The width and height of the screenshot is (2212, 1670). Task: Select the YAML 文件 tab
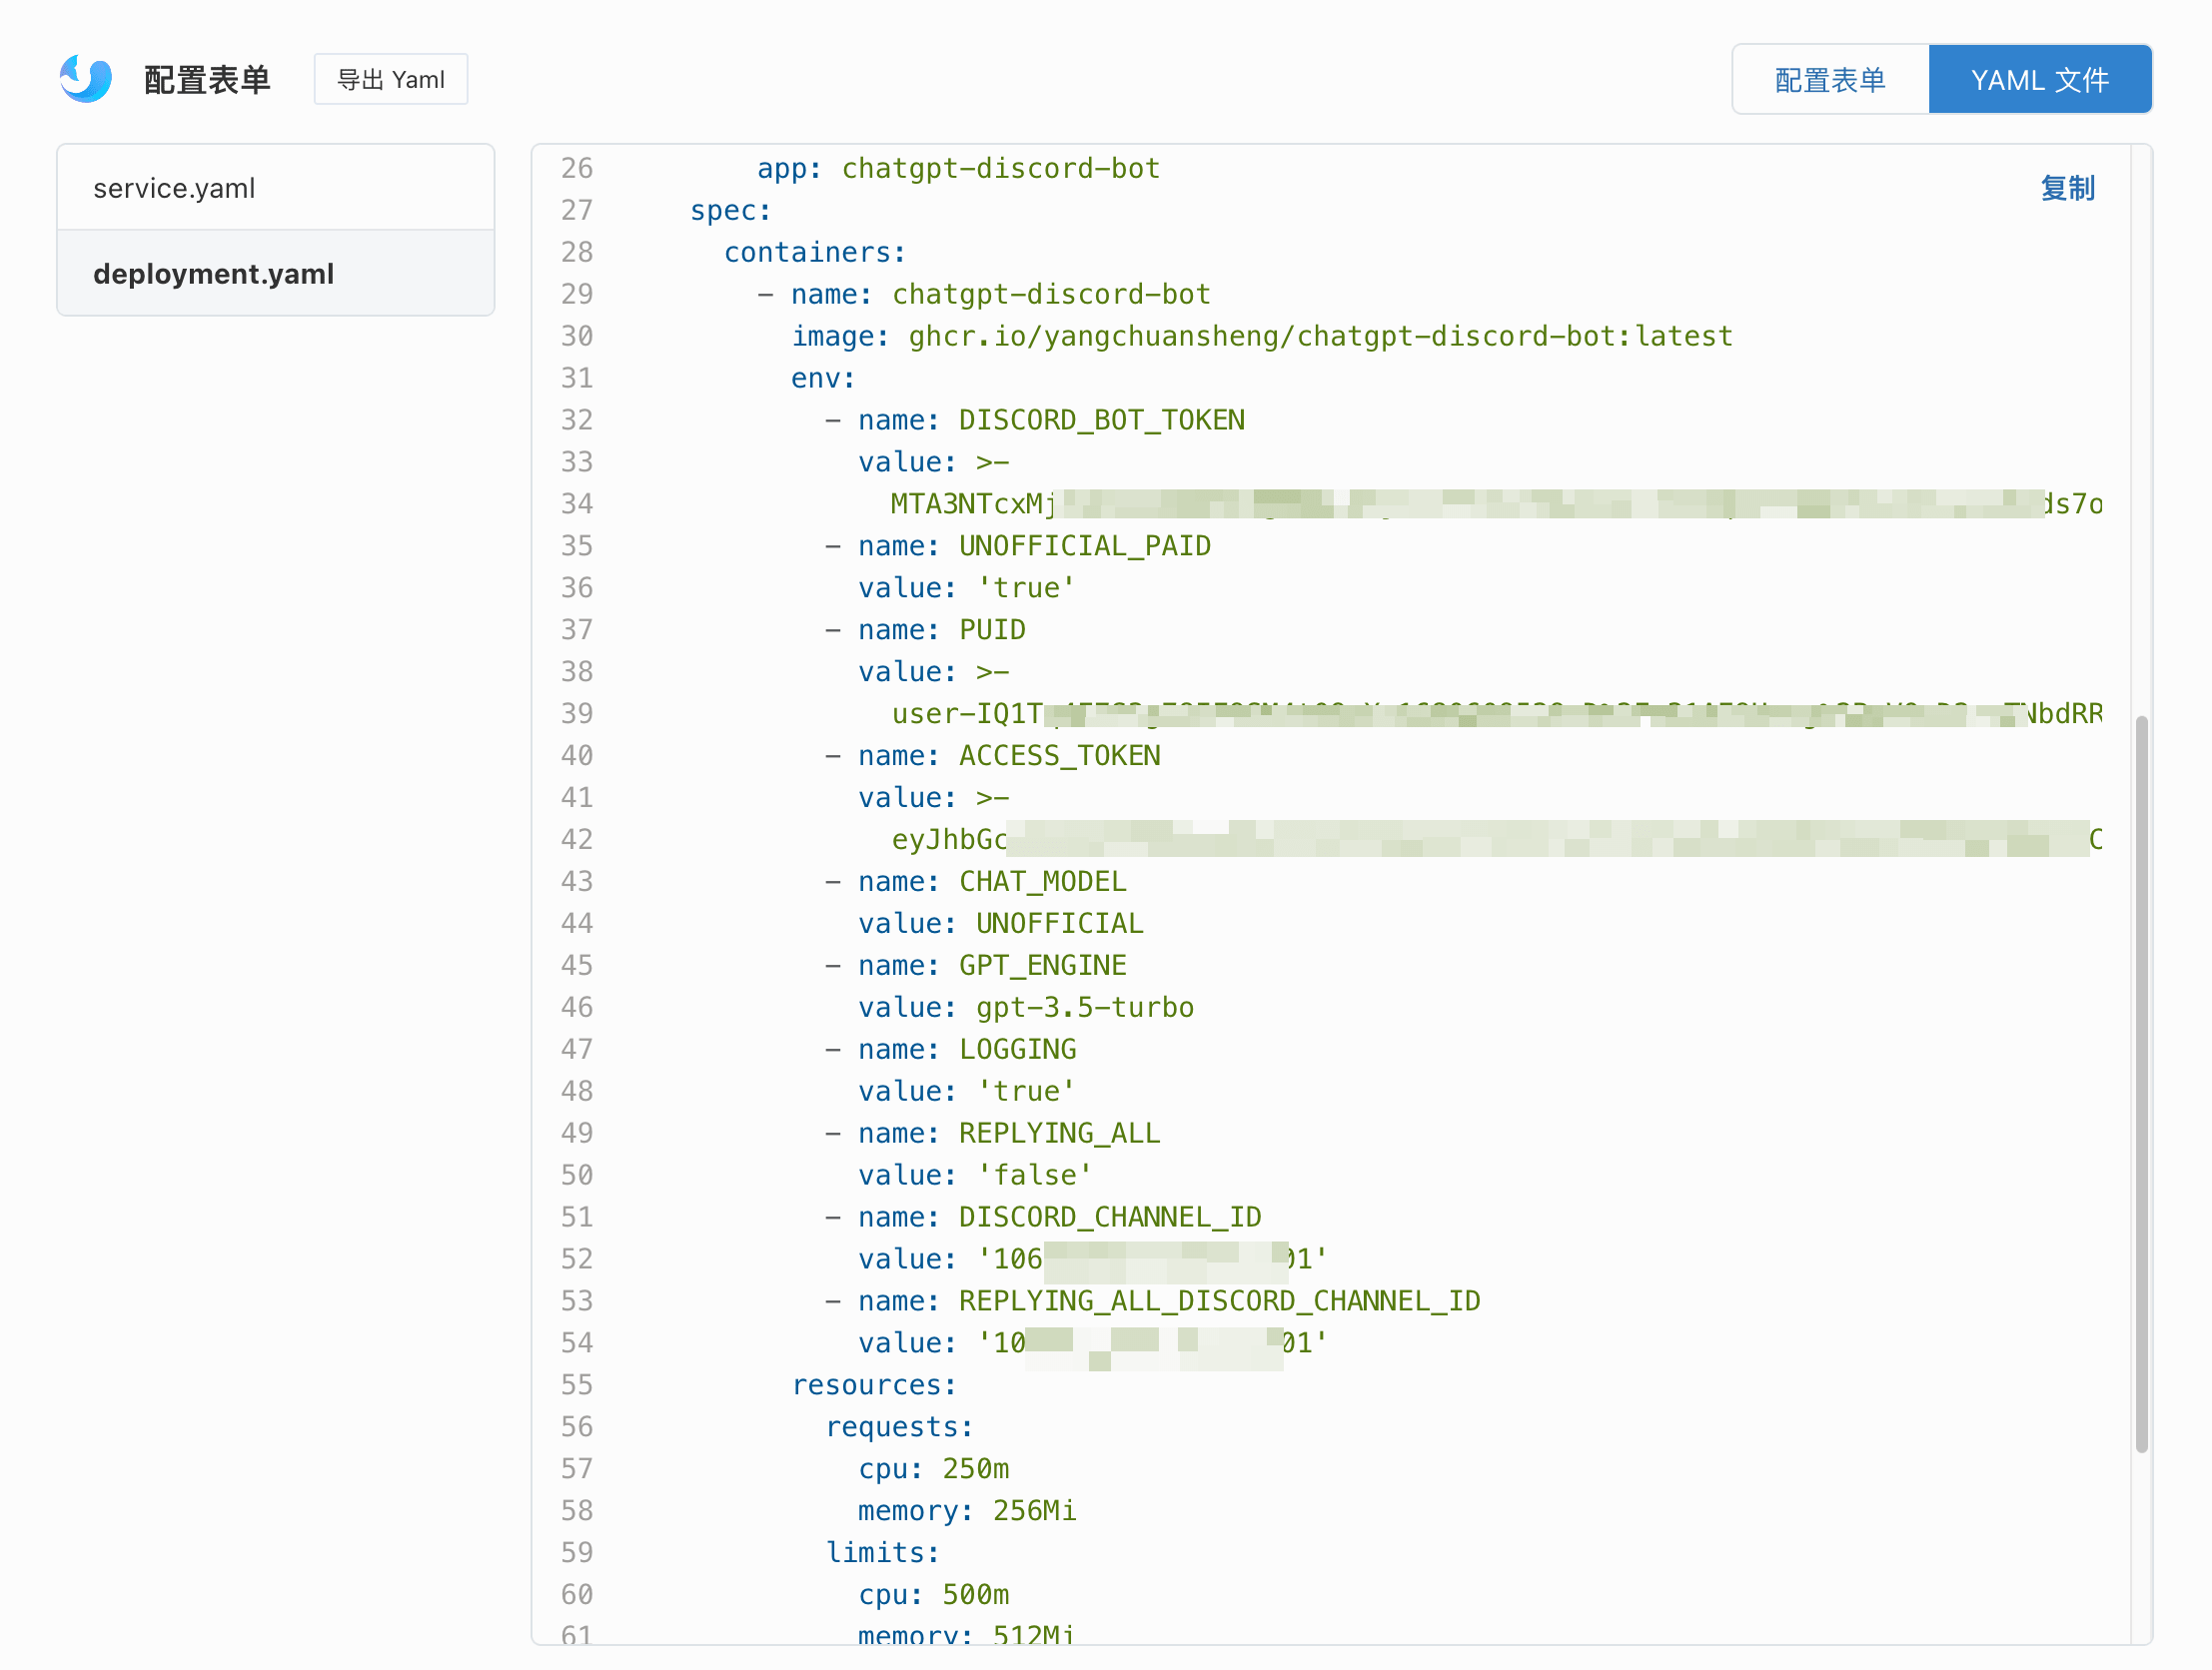tap(2040, 79)
